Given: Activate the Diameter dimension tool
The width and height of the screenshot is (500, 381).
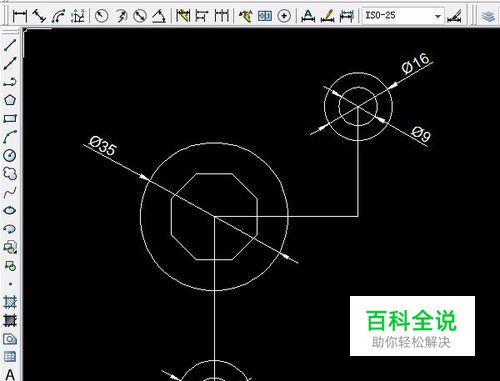Looking at the screenshot, I should coord(140,16).
